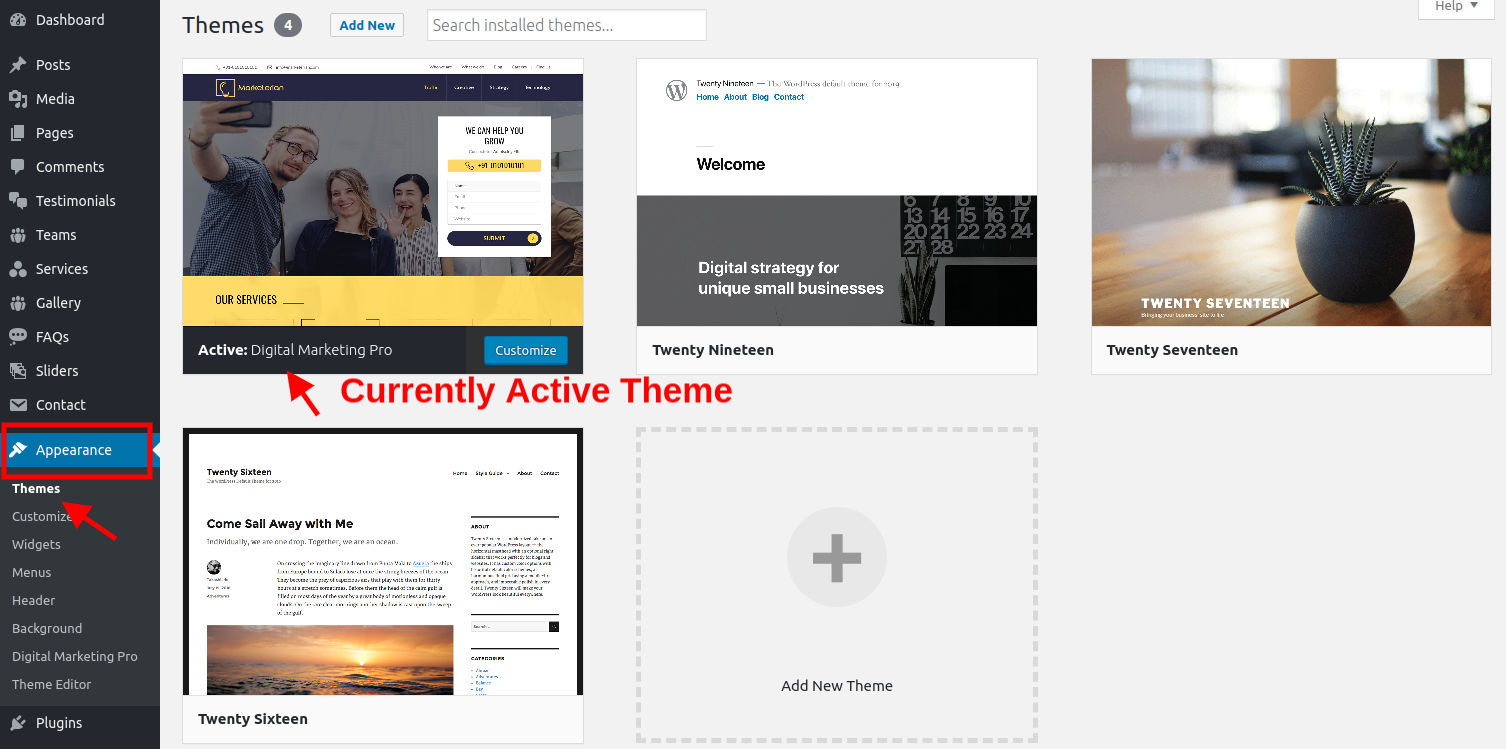Click the Active: Digital Marketing Pro label
Image resolution: width=1506 pixels, height=749 pixels.
(295, 350)
